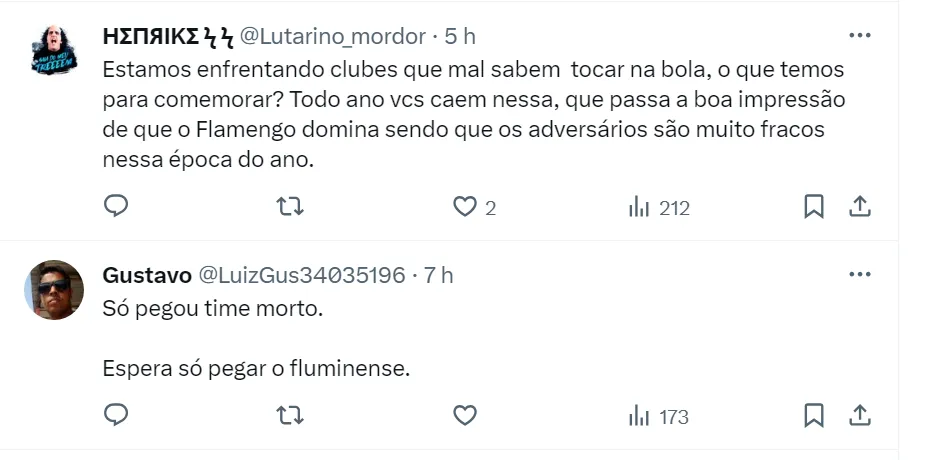This screenshot has height=460, width=941.
Task: Repost Gustavo's tweet
Action: [290, 415]
